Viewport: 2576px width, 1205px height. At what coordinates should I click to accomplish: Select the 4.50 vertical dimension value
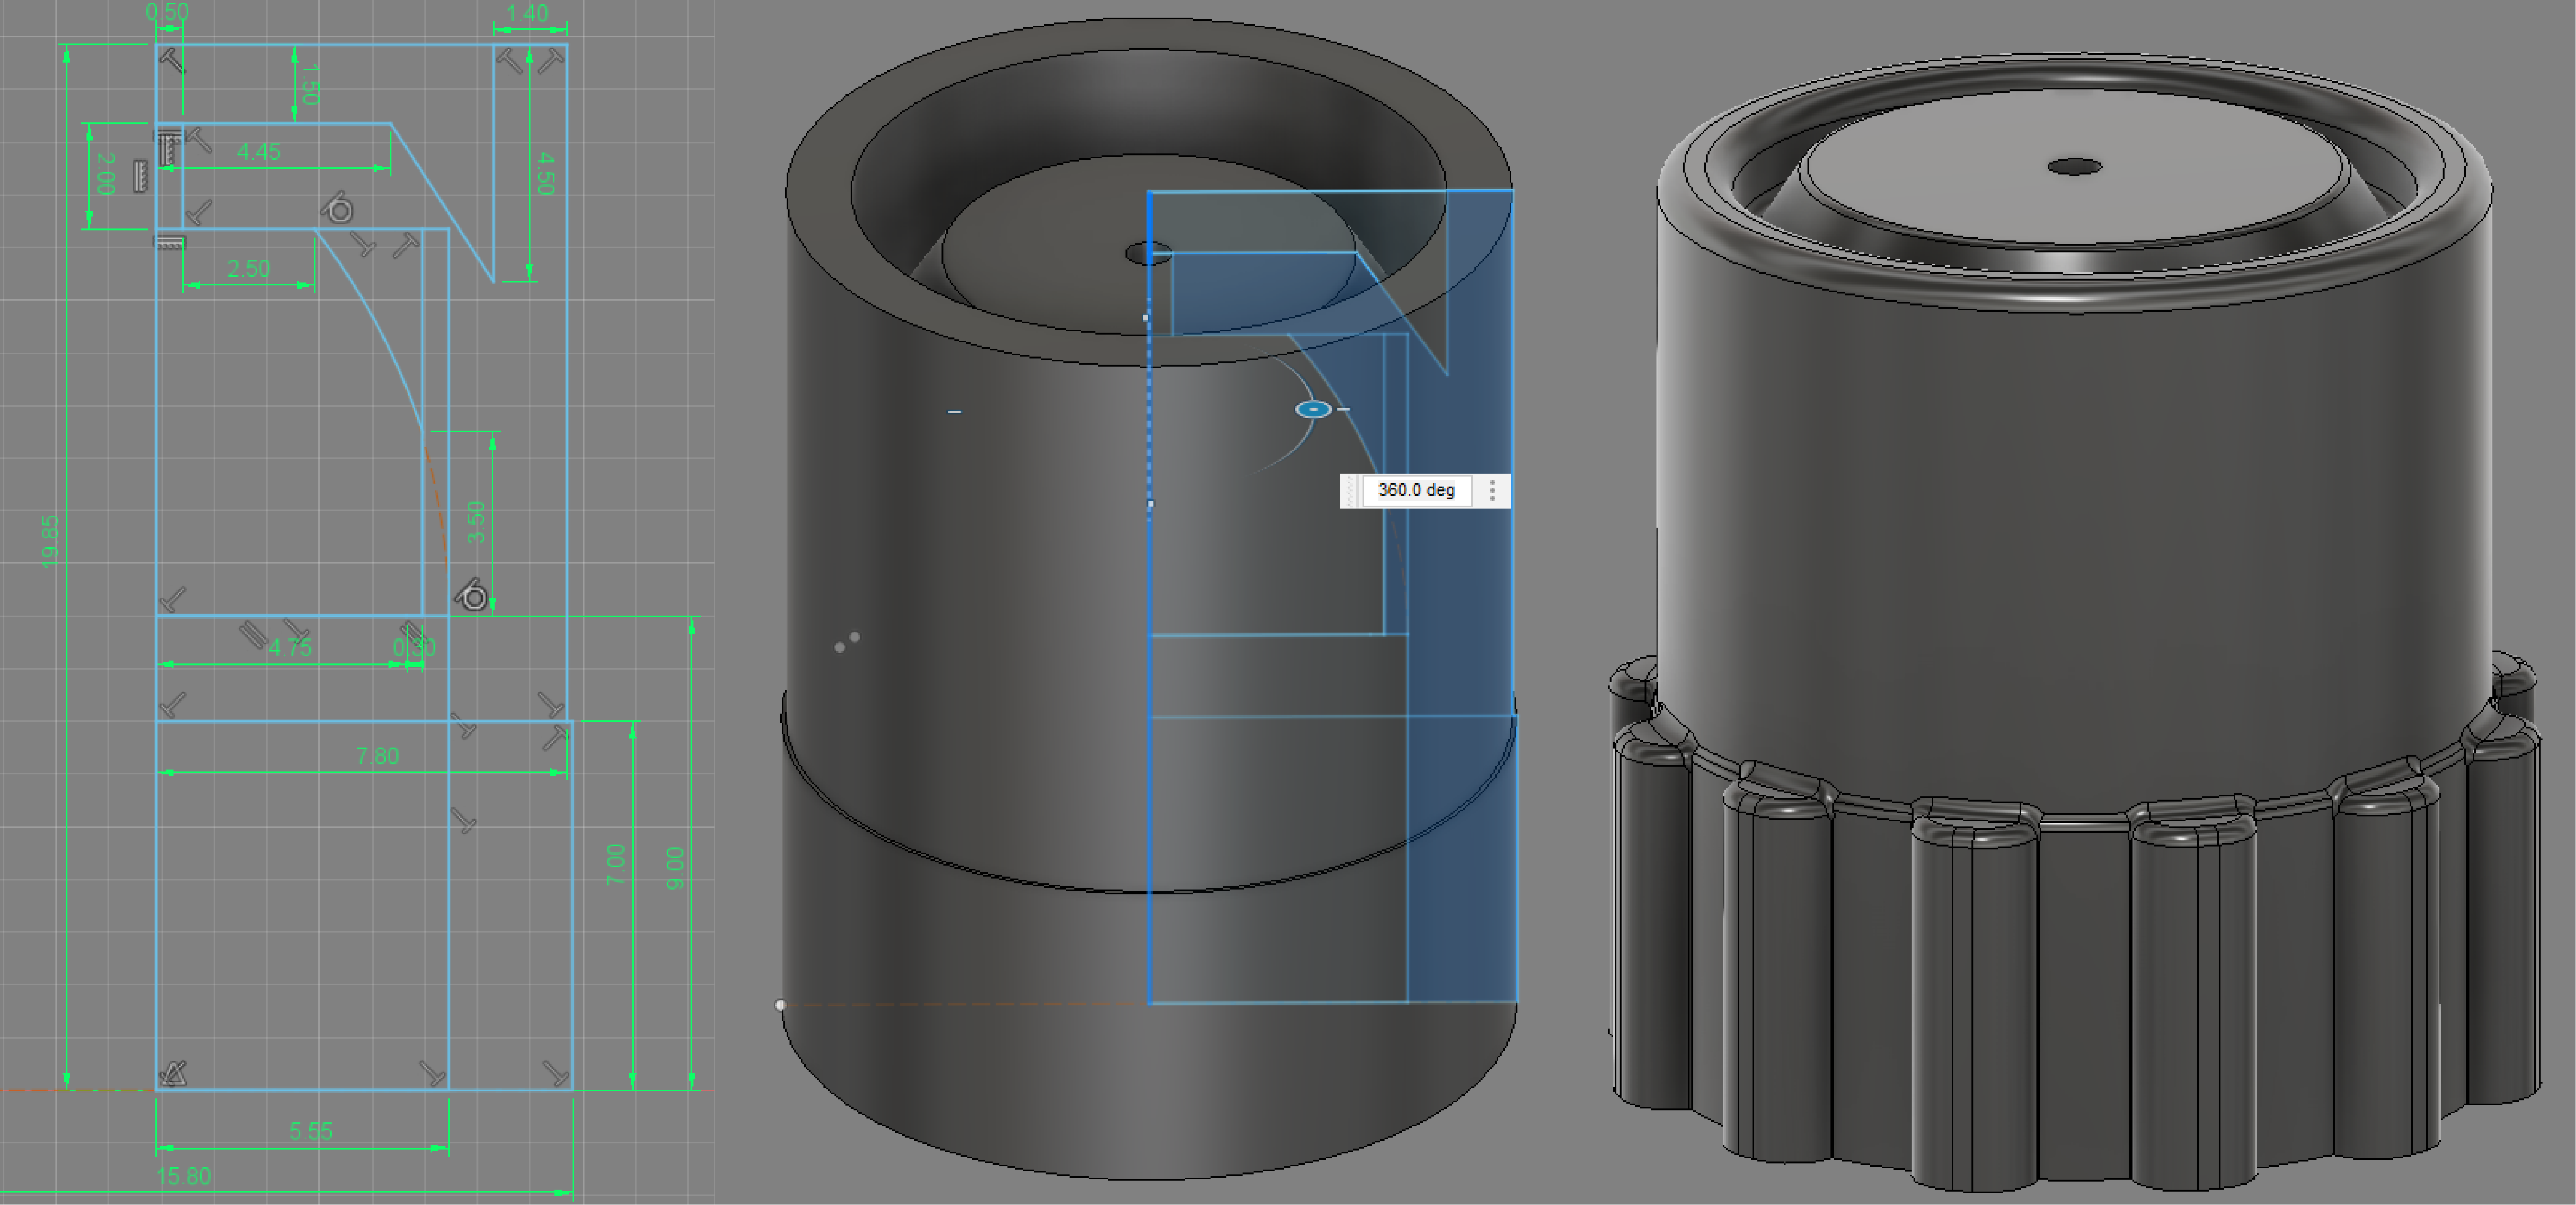(x=545, y=173)
